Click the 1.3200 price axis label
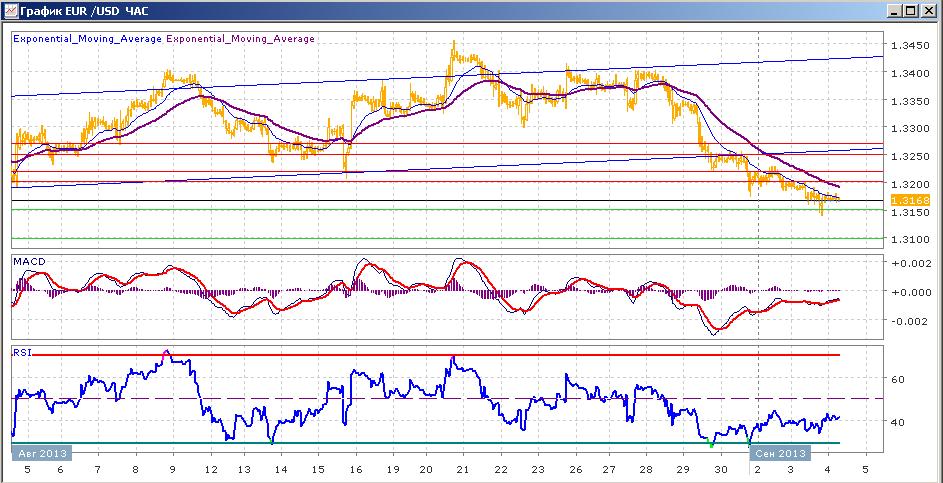943x483 pixels. [910, 184]
